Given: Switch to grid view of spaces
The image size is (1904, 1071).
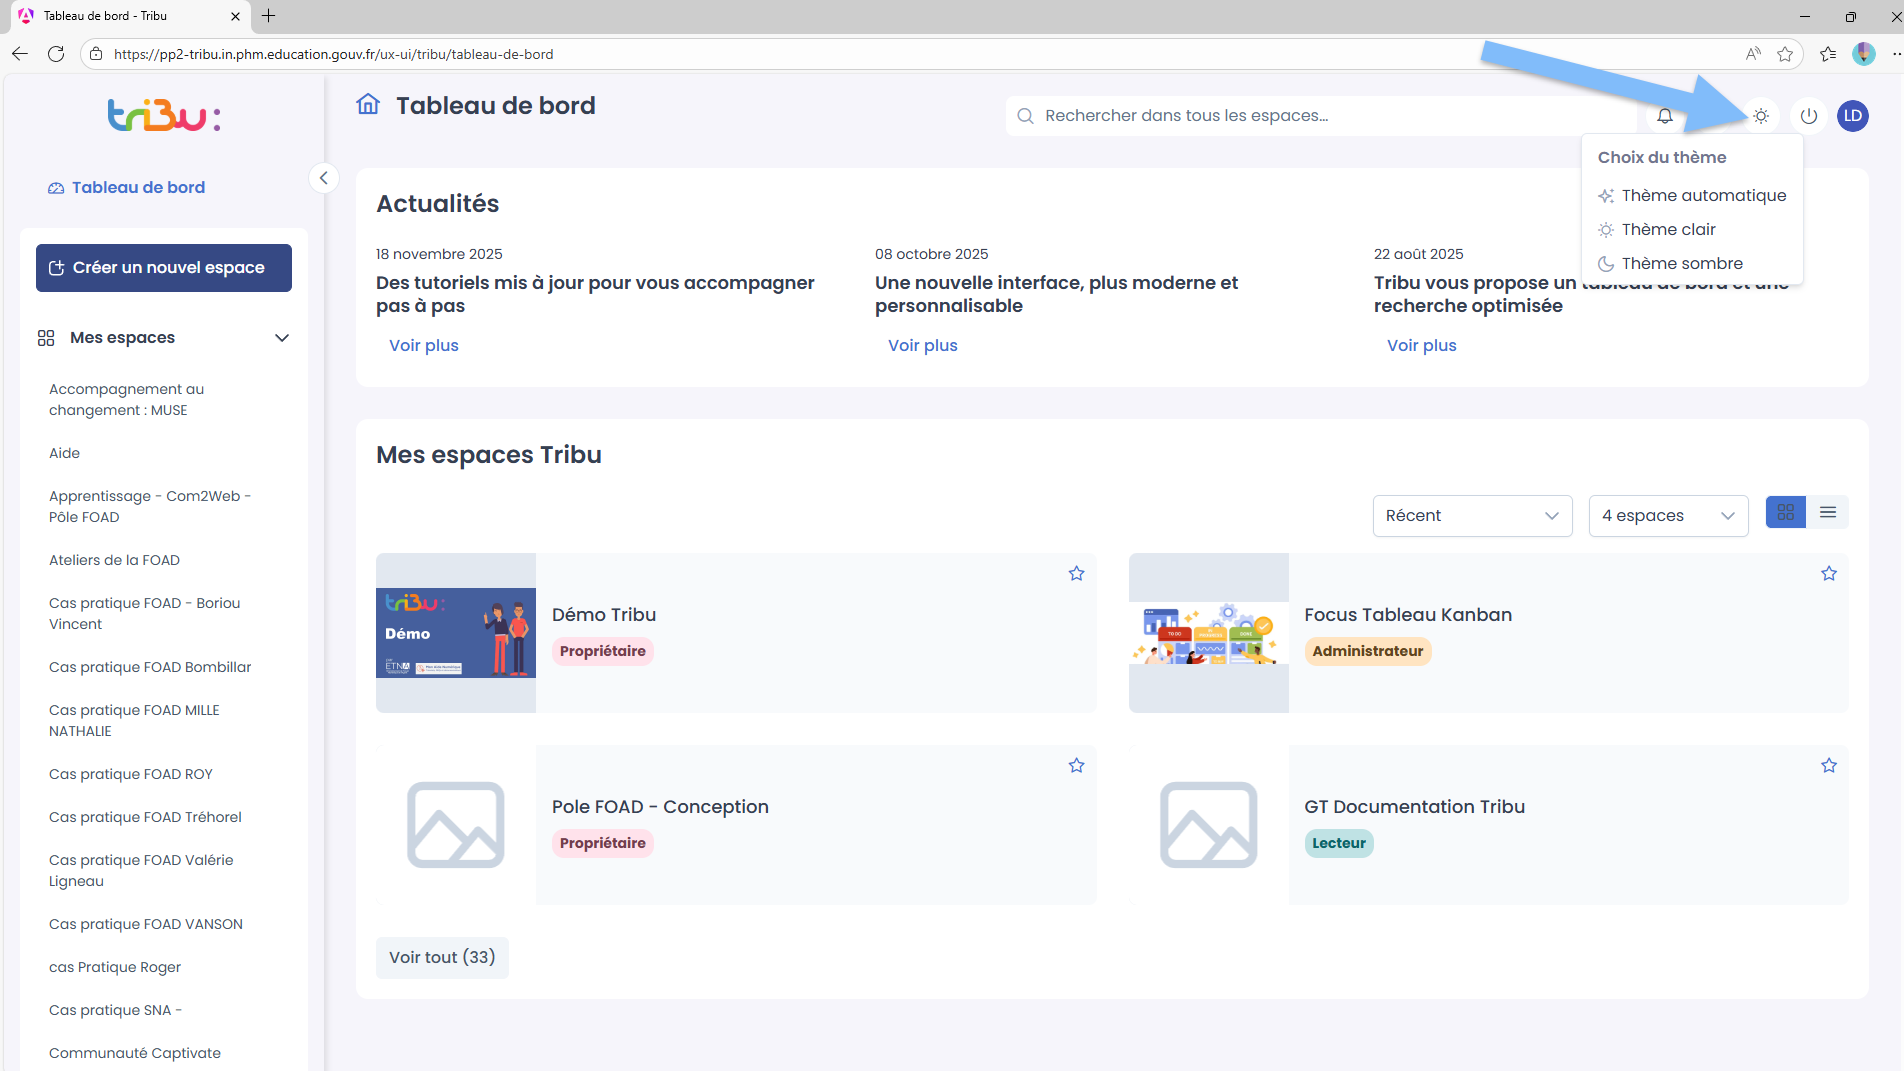Looking at the screenshot, I should pyautogui.click(x=1786, y=512).
